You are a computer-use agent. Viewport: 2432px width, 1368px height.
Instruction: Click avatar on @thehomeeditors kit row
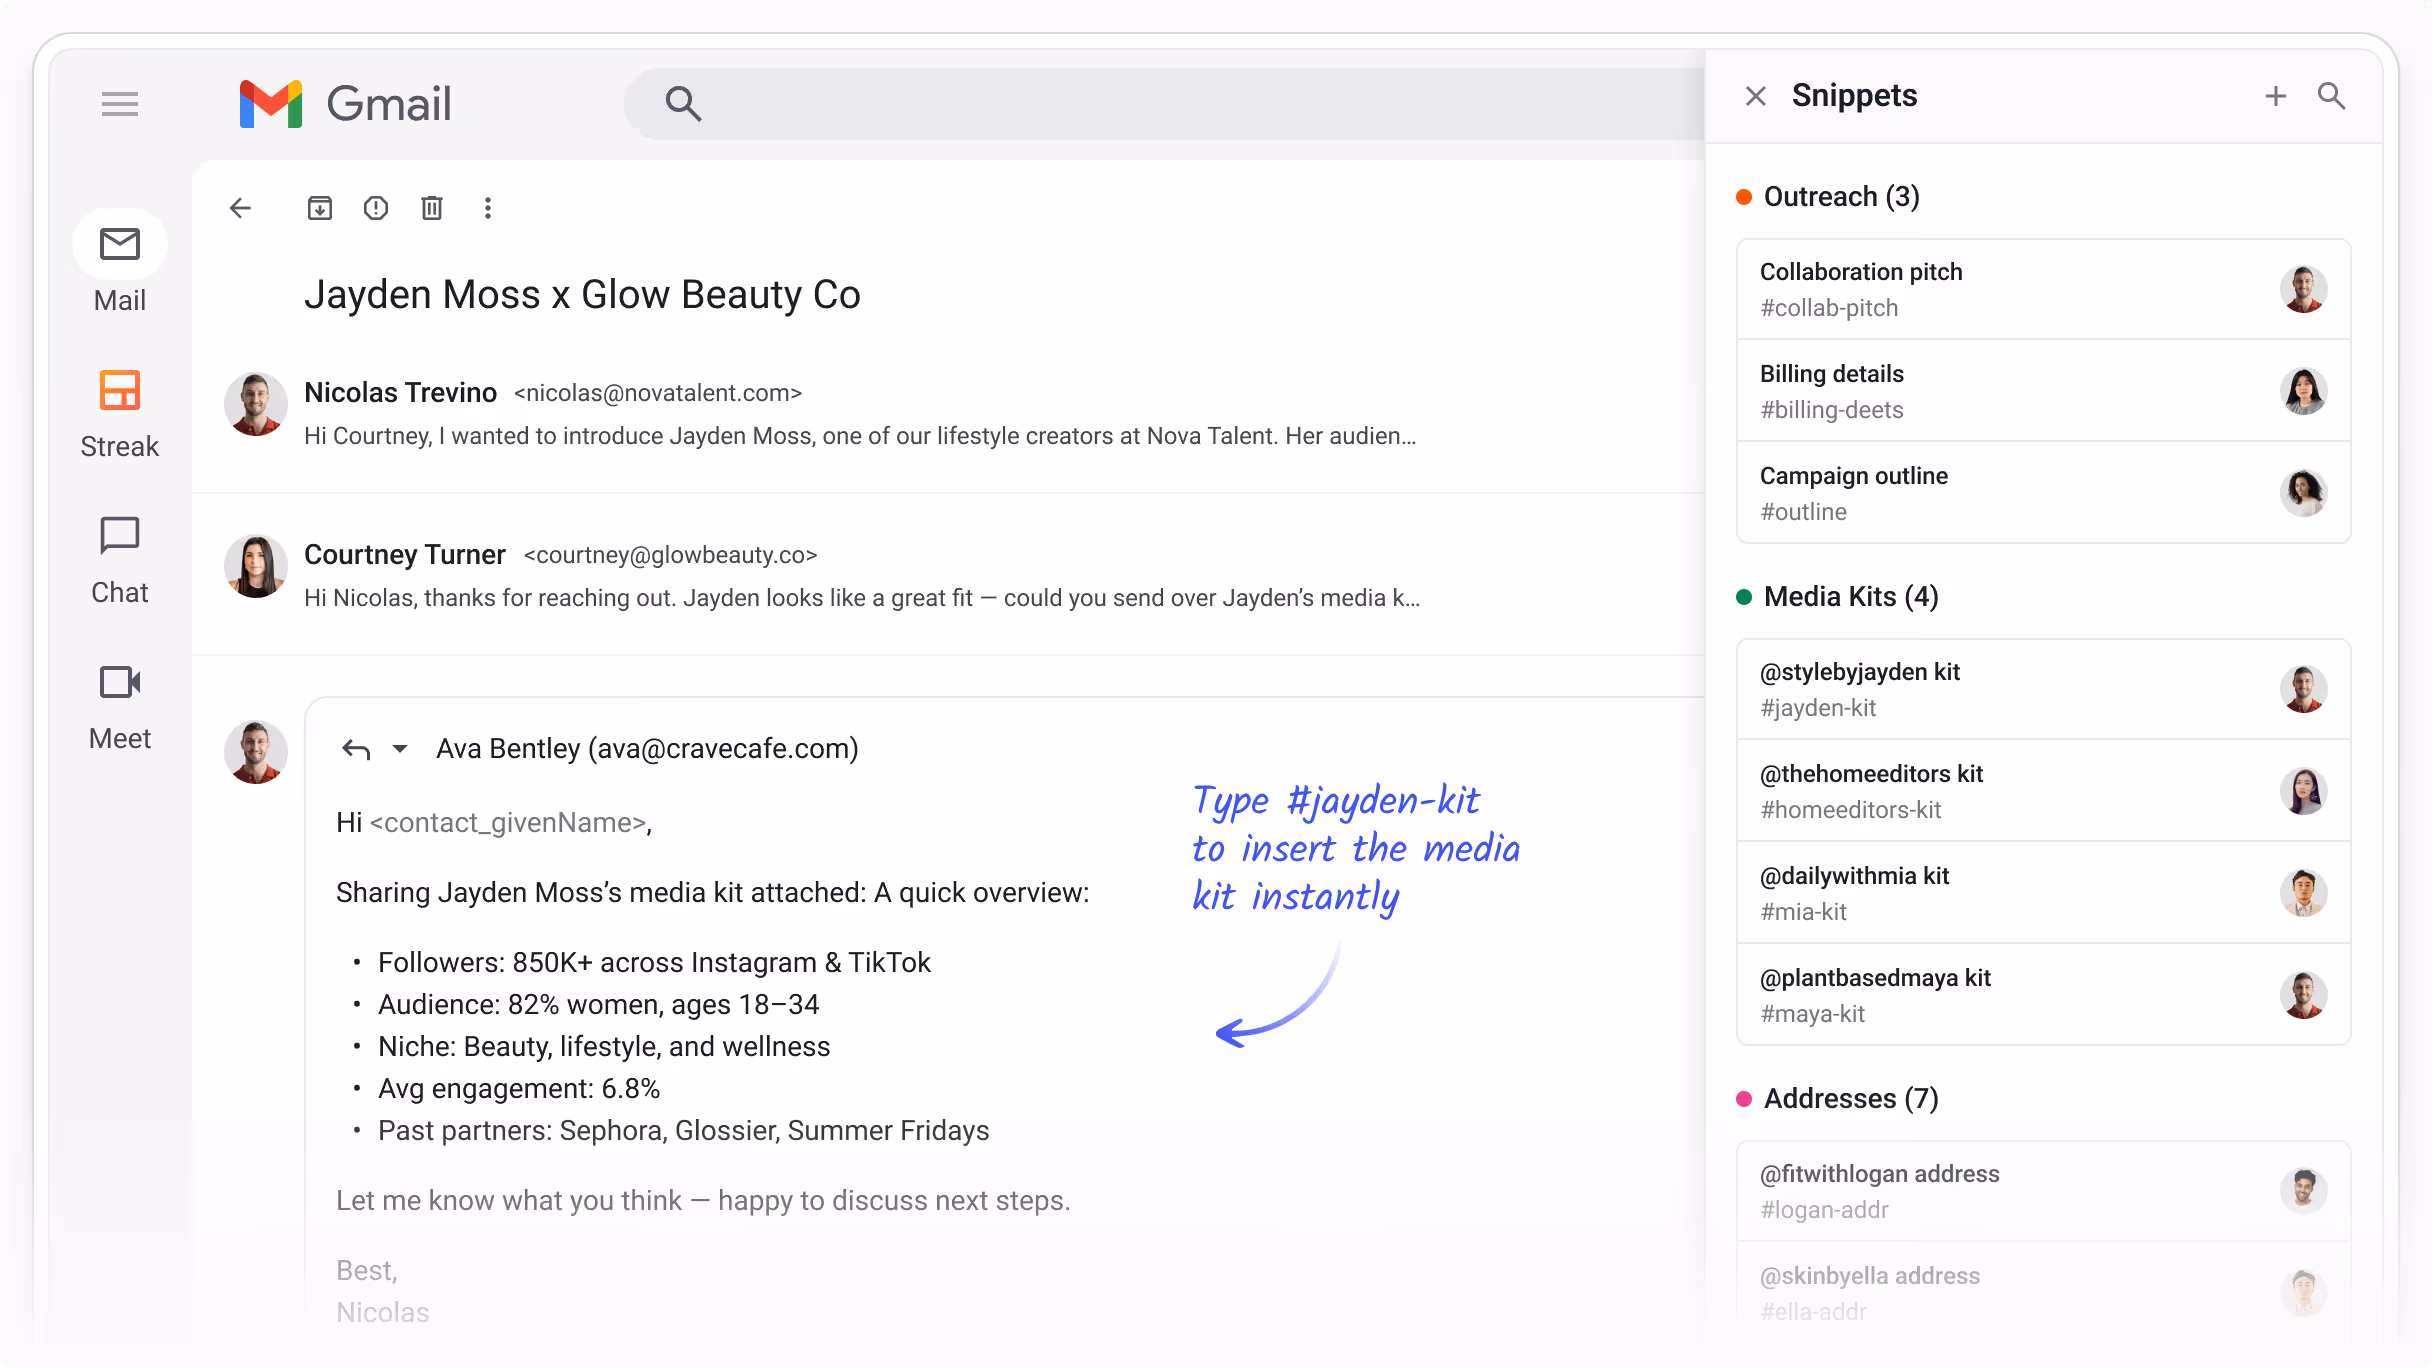point(2304,791)
